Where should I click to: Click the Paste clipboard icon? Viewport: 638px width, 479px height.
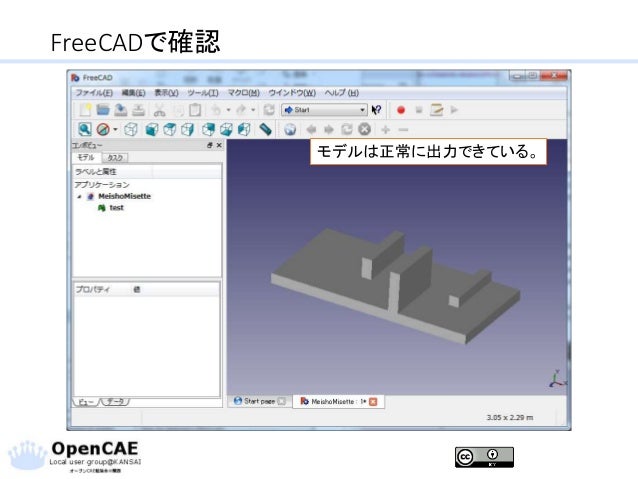tap(195, 110)
